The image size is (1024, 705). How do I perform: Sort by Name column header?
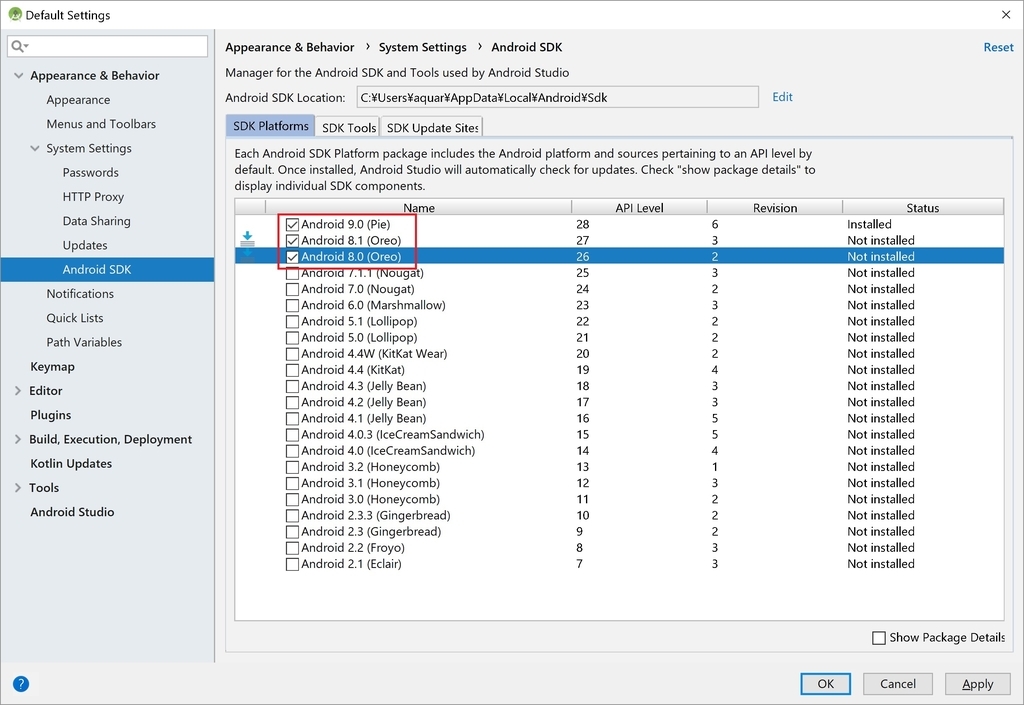419,208
